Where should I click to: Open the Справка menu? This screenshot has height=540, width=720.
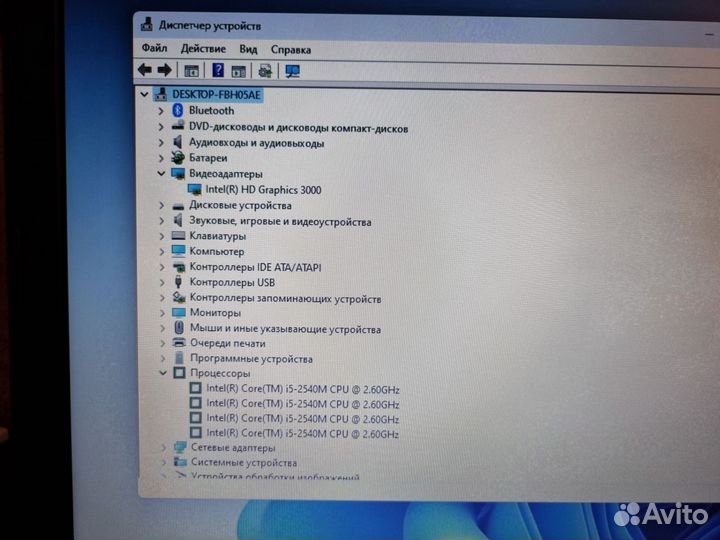[291, 50]
